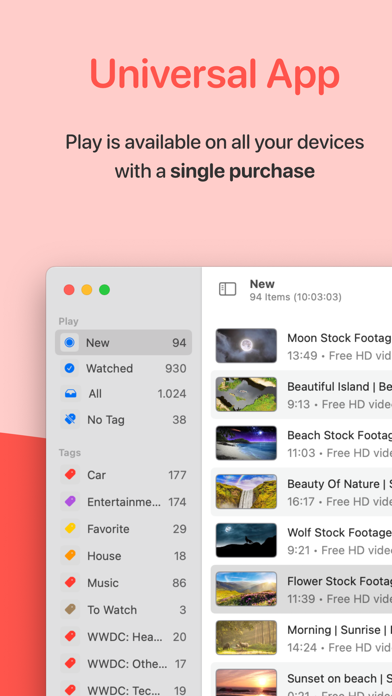Image resolution: width=392 pixels, height=696 pixels.
Task: Click the 14:24 duration text
Action: [303, 648]
